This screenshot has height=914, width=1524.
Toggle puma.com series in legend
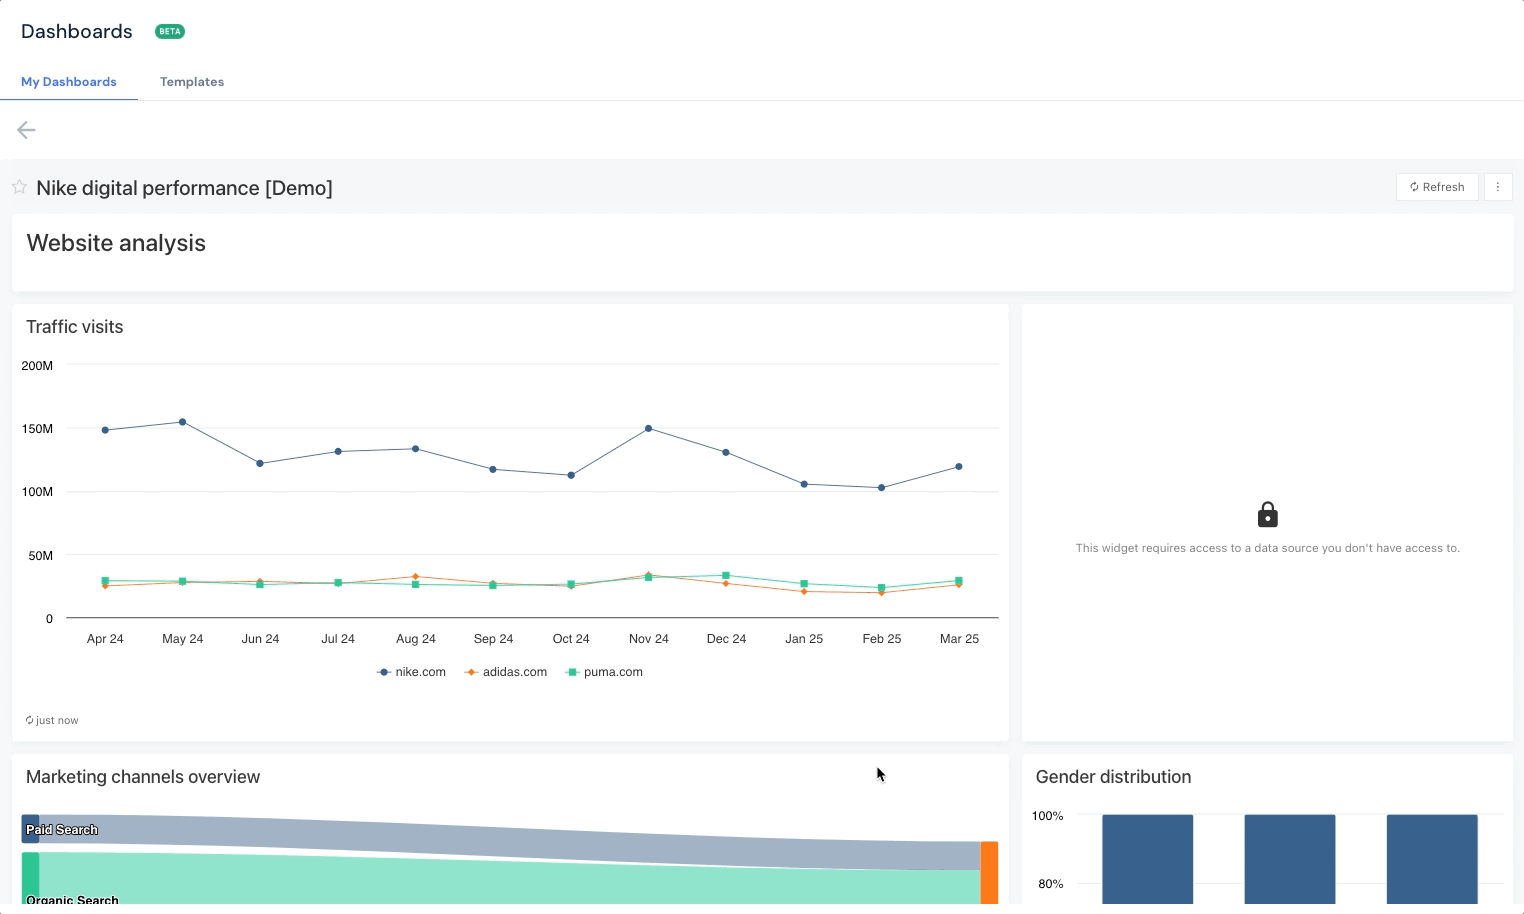pyautogui.click(x=604, y=672)
